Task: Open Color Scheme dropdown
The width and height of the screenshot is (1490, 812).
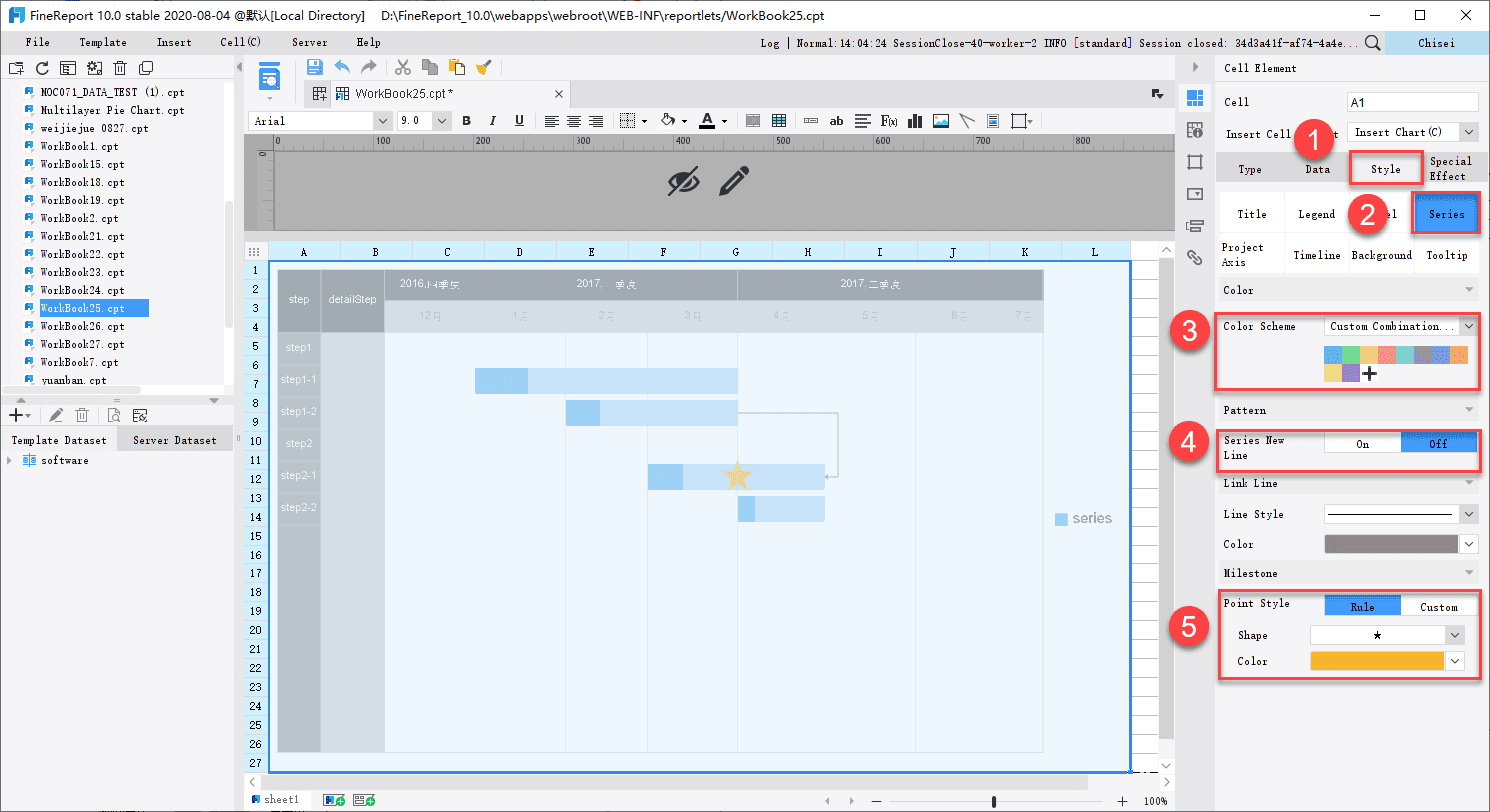Action: click(1468, 326)
